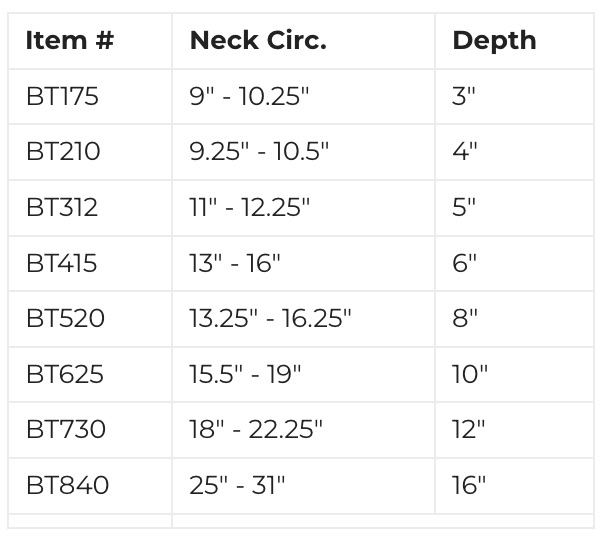The width and height of the screenshot is (604, 538).
Task: Select the BT175 item cell
Action: coord(63,97)
